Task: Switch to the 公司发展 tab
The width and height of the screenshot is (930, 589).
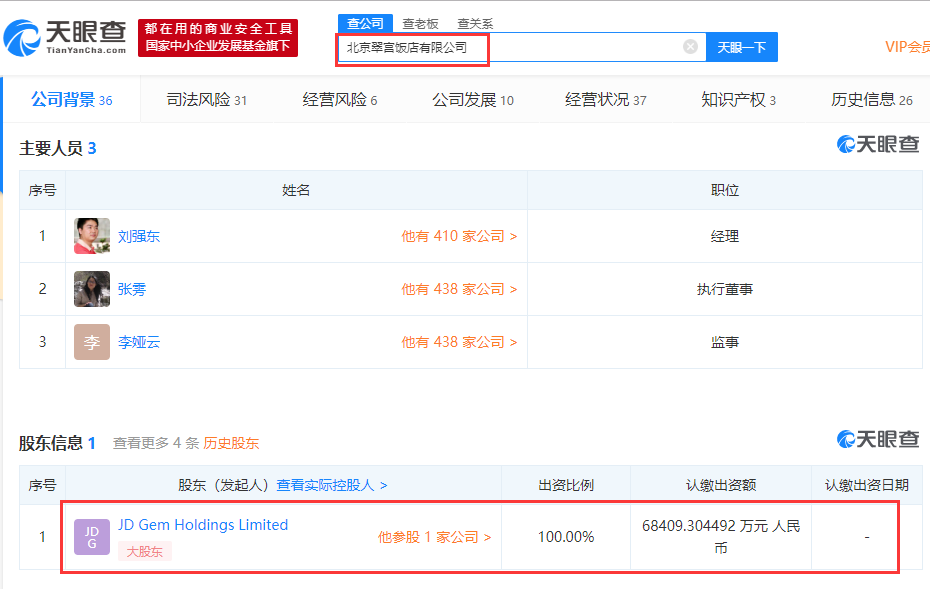Action: point(473,100)
